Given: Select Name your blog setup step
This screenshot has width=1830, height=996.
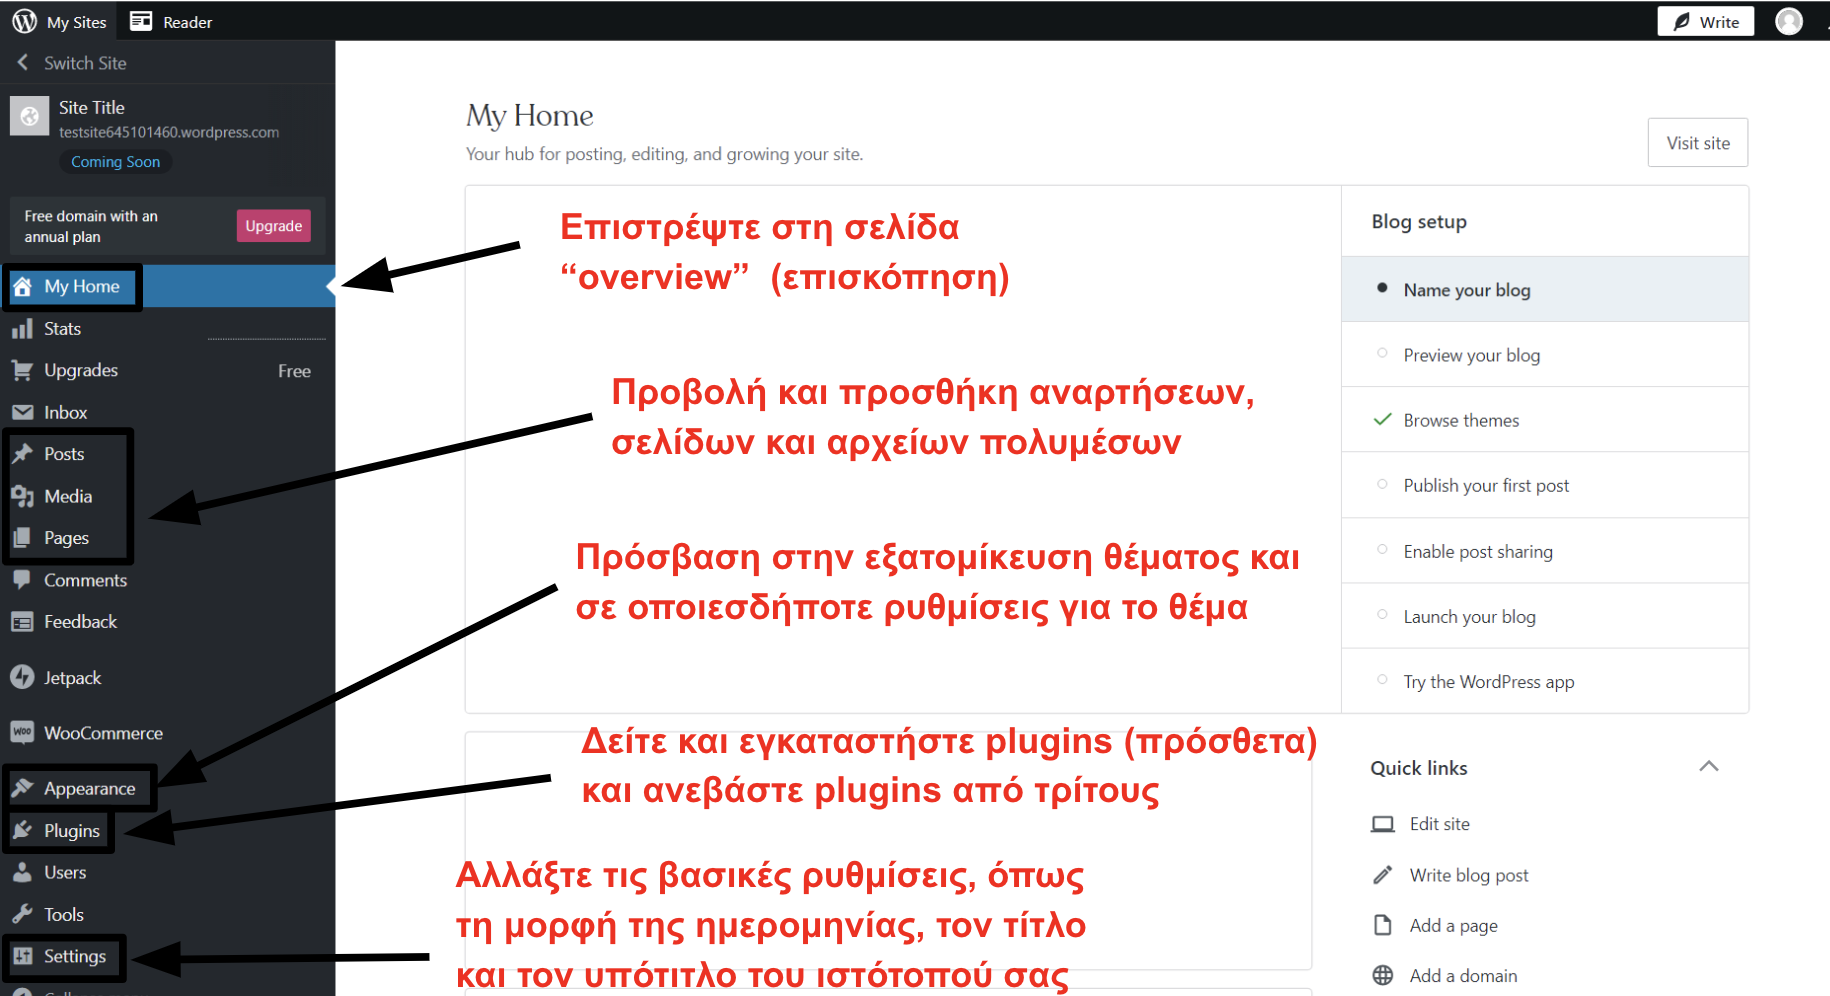Looking at the screenshot, I should tap(1545, 289).
